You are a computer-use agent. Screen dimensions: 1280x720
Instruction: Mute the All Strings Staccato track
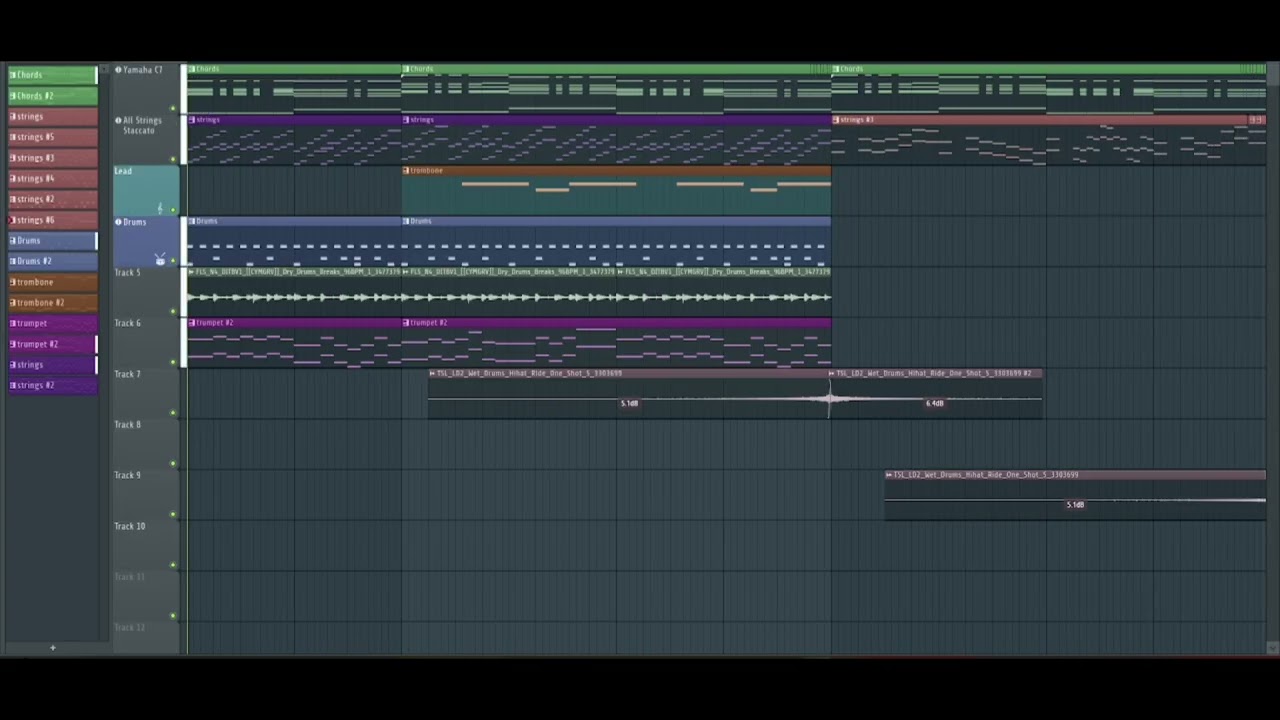173,159
